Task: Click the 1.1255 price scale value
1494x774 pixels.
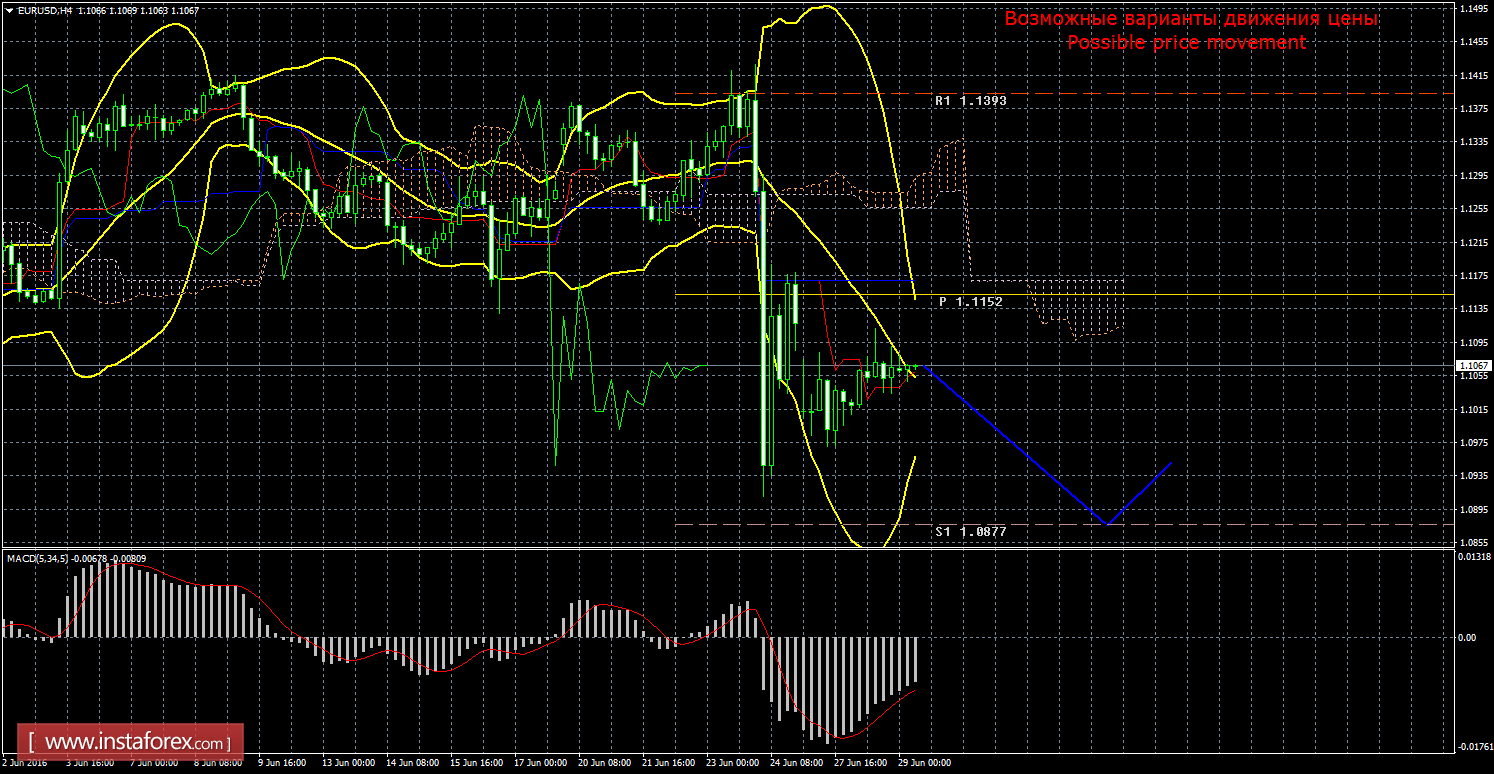Action: [1474, 209]
